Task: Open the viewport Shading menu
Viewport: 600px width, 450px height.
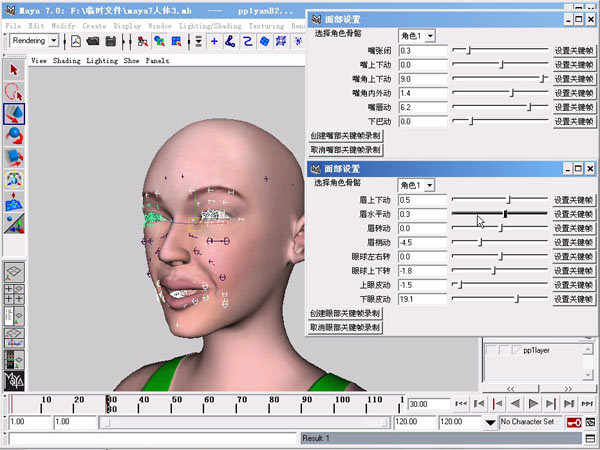Action: tap(67, 60)
